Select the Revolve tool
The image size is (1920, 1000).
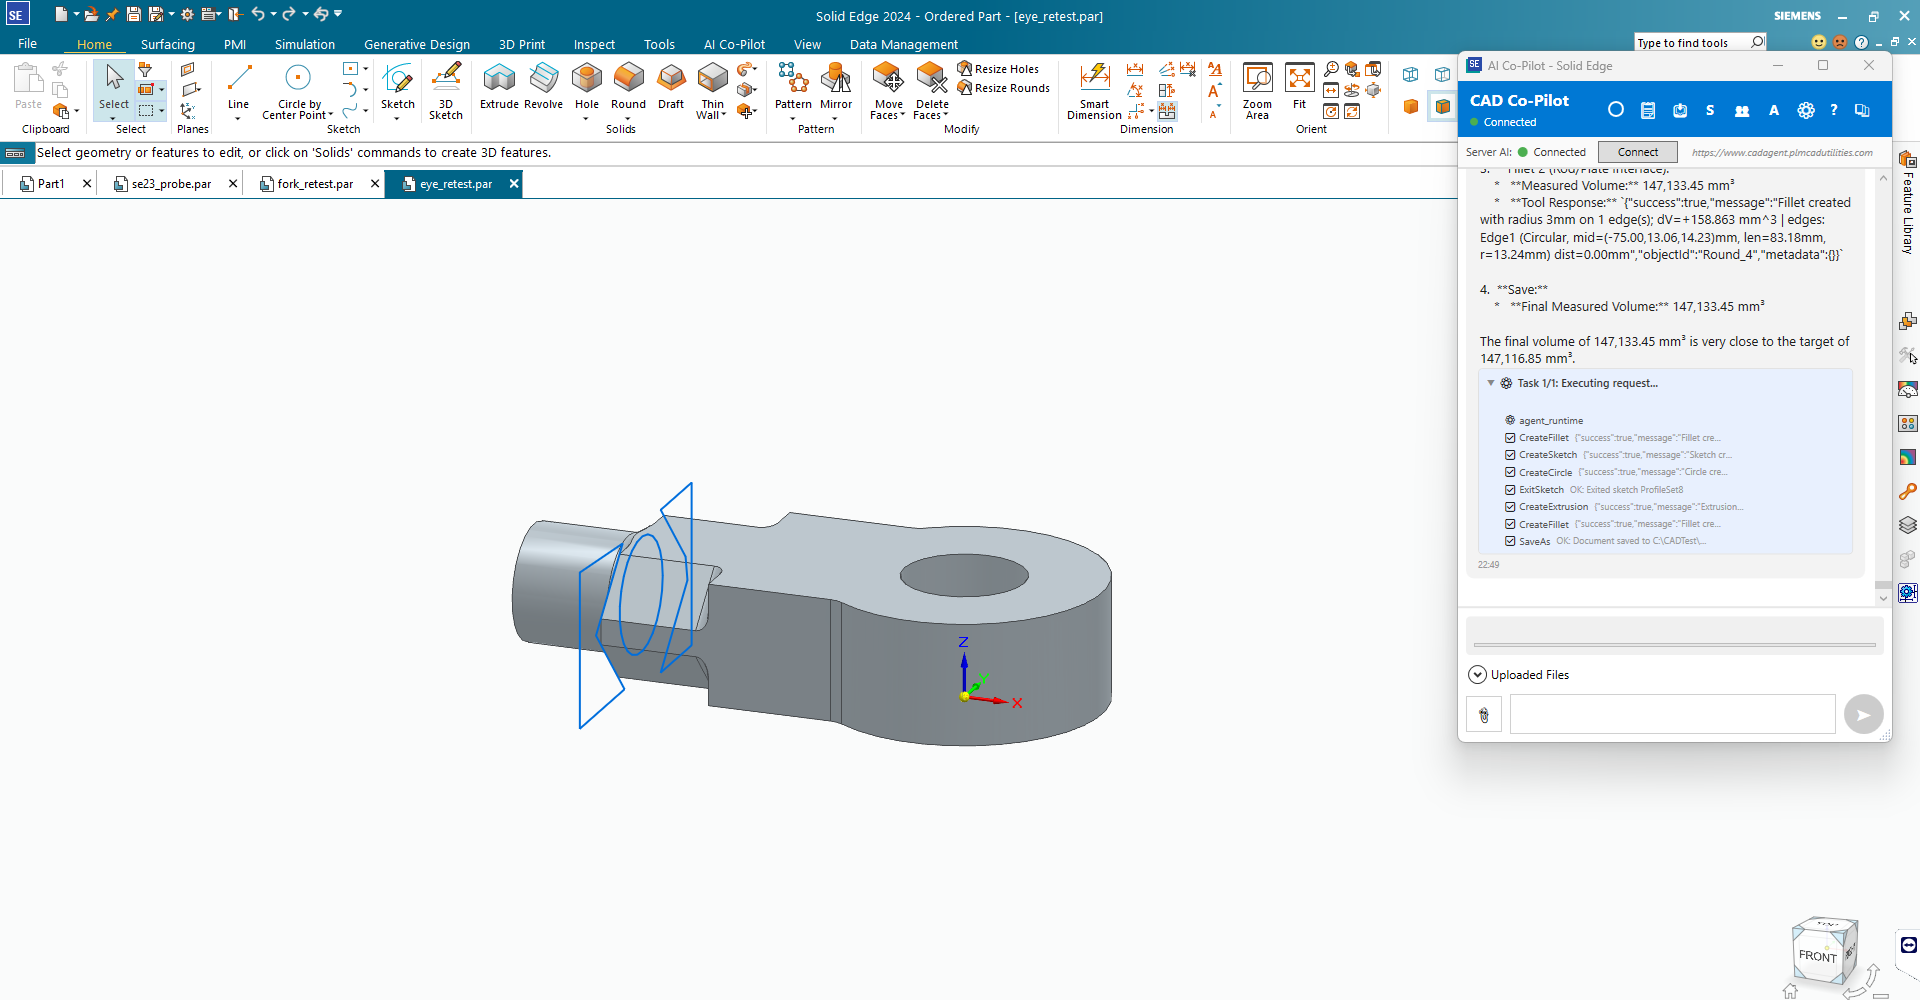(x=543, y=86)
